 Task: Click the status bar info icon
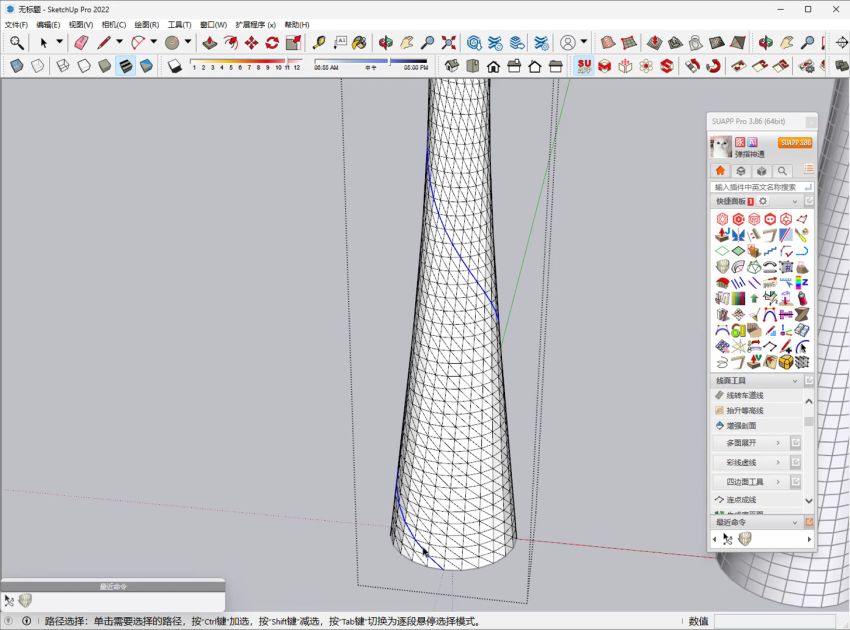pyautogui.click(x=26, y=621)
